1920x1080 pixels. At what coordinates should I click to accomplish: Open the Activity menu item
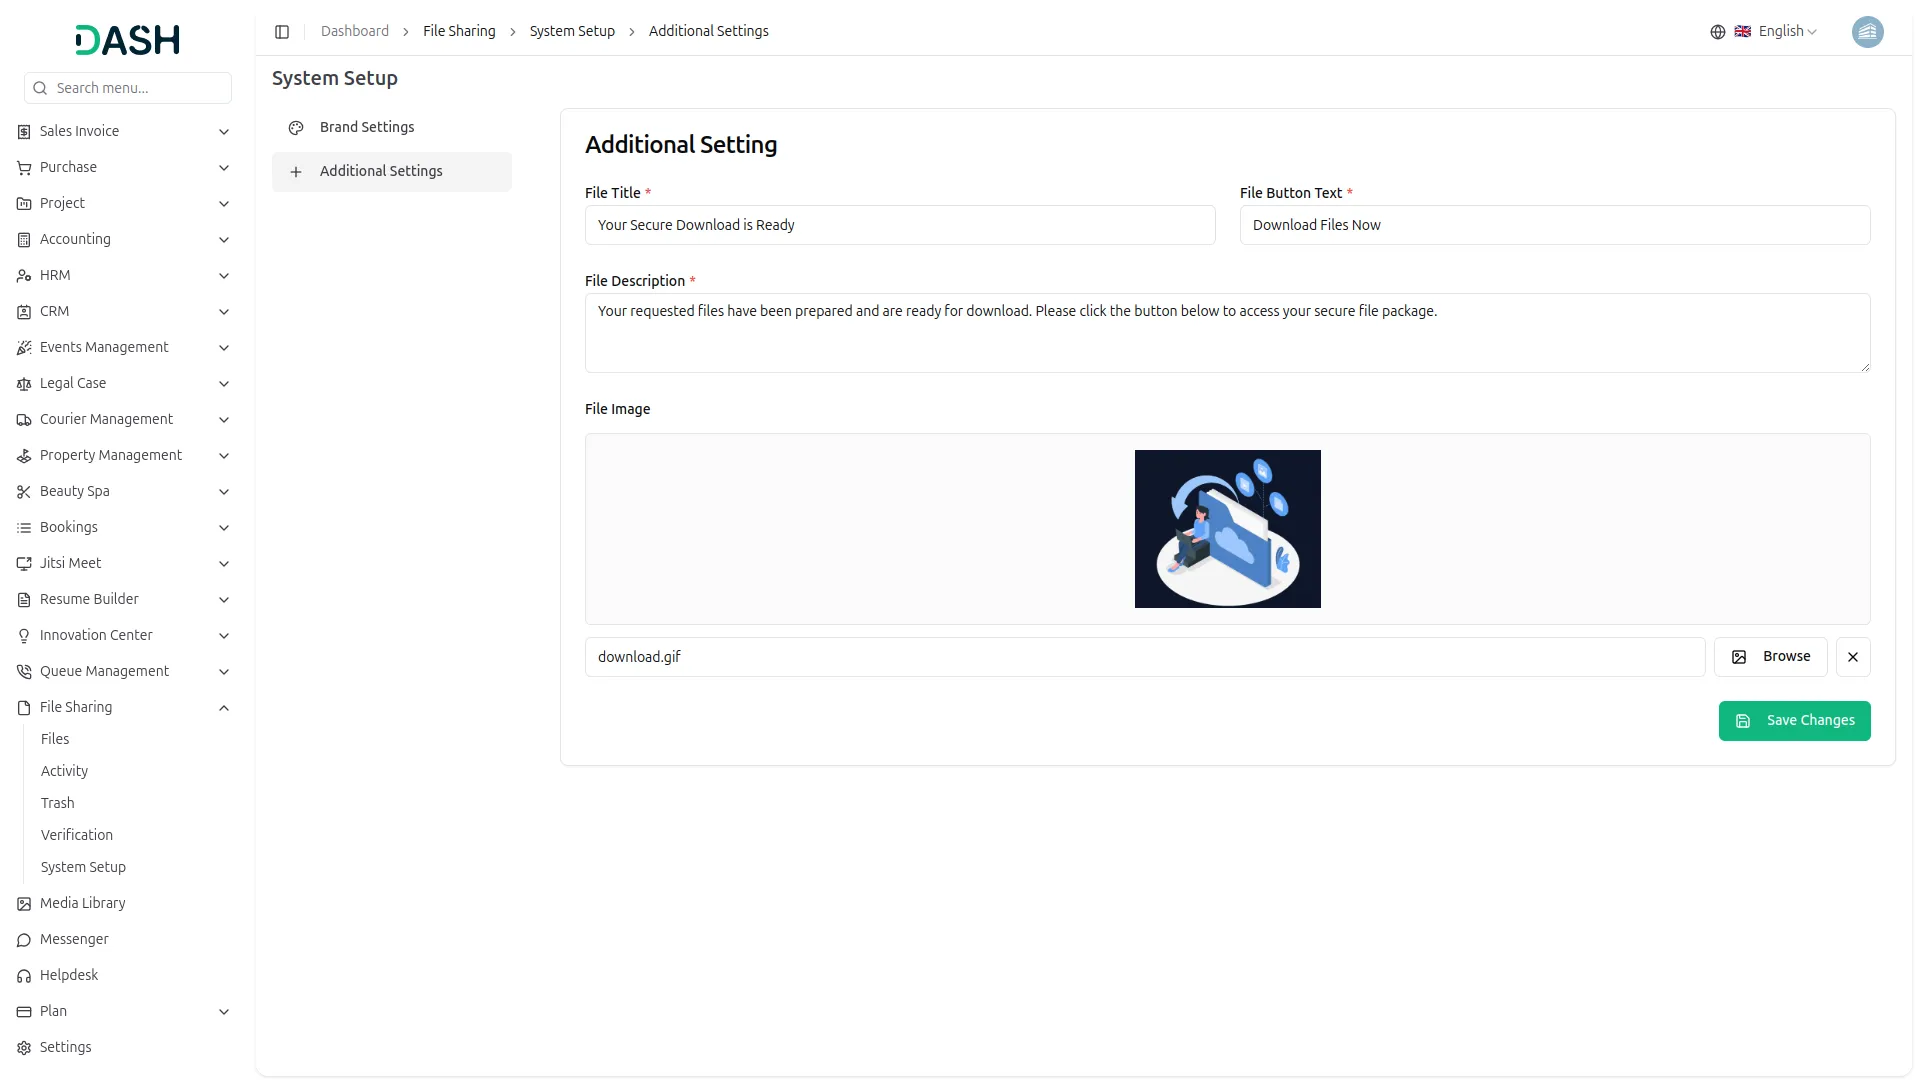point(64,771)
